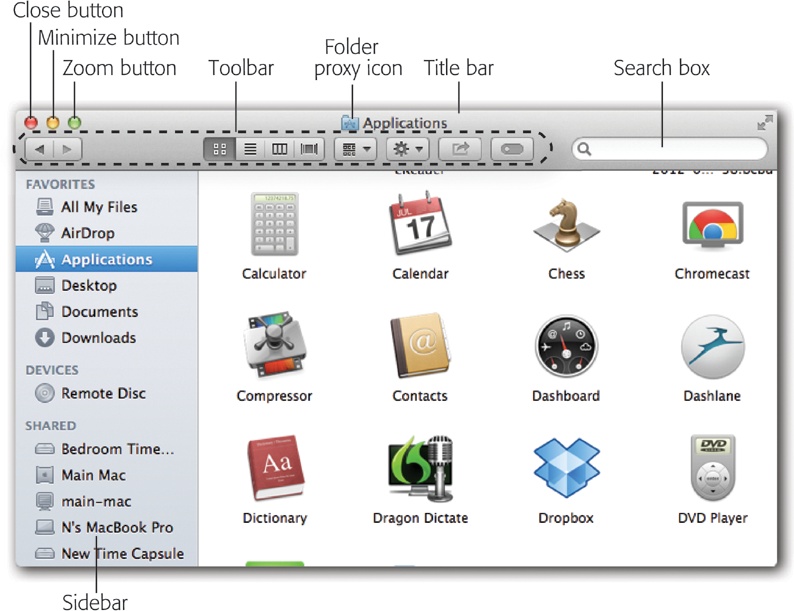Open the DVD Player app icon

tap(712, 468)
